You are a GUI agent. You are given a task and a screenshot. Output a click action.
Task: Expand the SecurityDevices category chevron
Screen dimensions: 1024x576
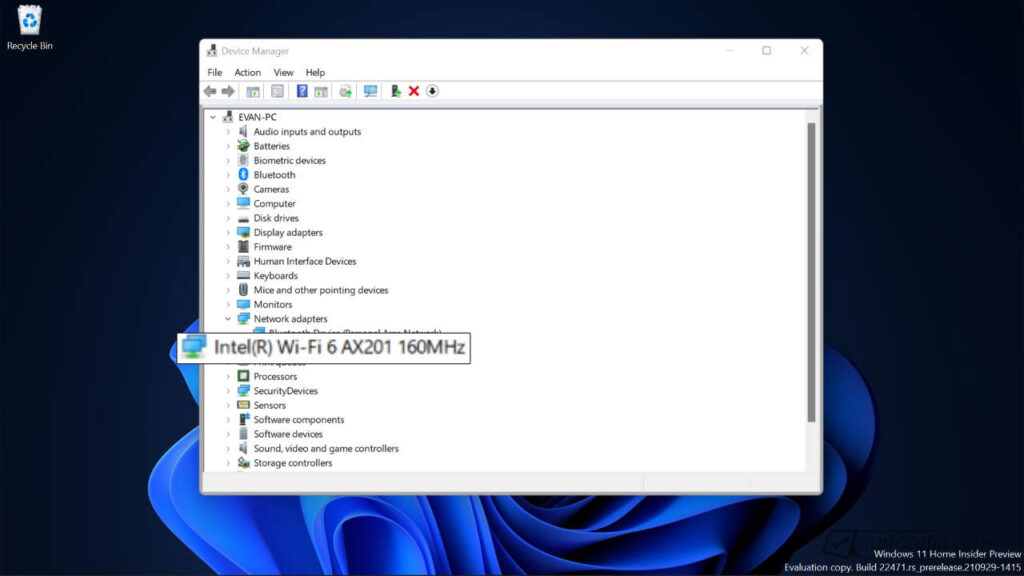tap(228, 391)
